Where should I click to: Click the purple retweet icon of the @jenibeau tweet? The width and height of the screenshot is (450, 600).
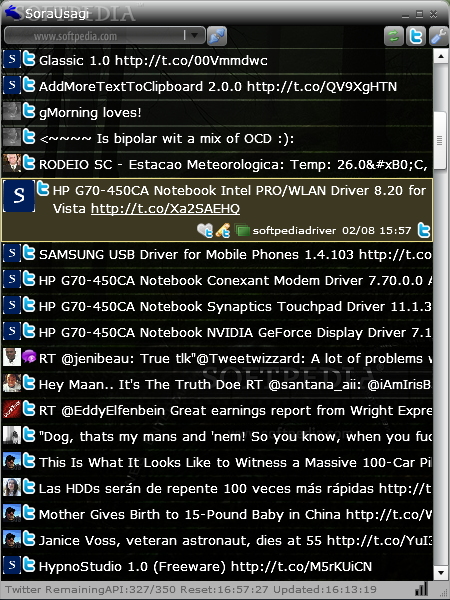(x=29, y=357)
